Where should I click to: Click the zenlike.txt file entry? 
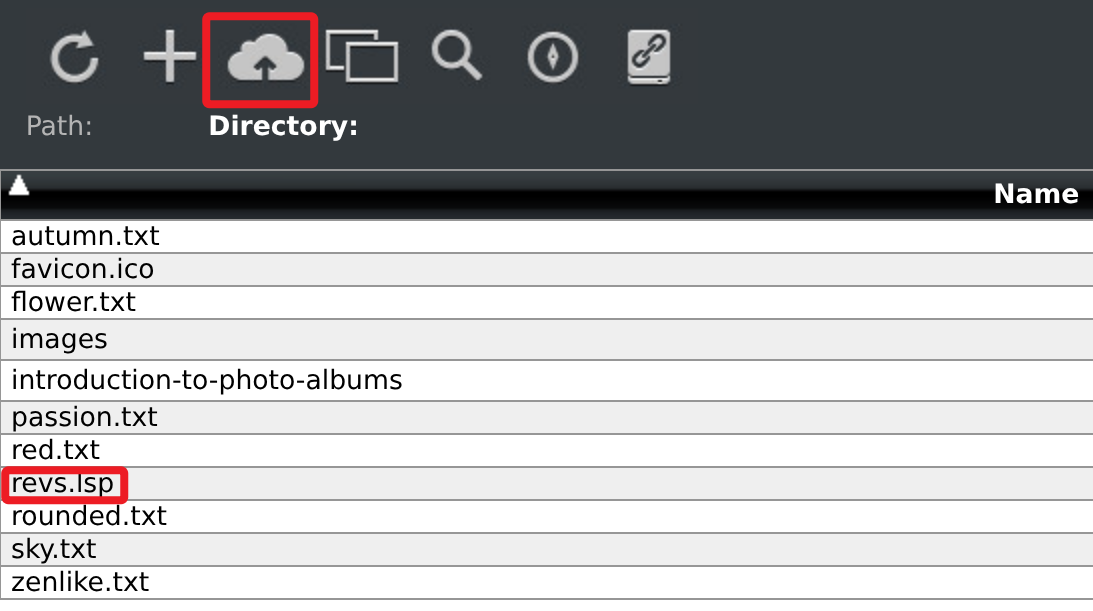point(80,582)
